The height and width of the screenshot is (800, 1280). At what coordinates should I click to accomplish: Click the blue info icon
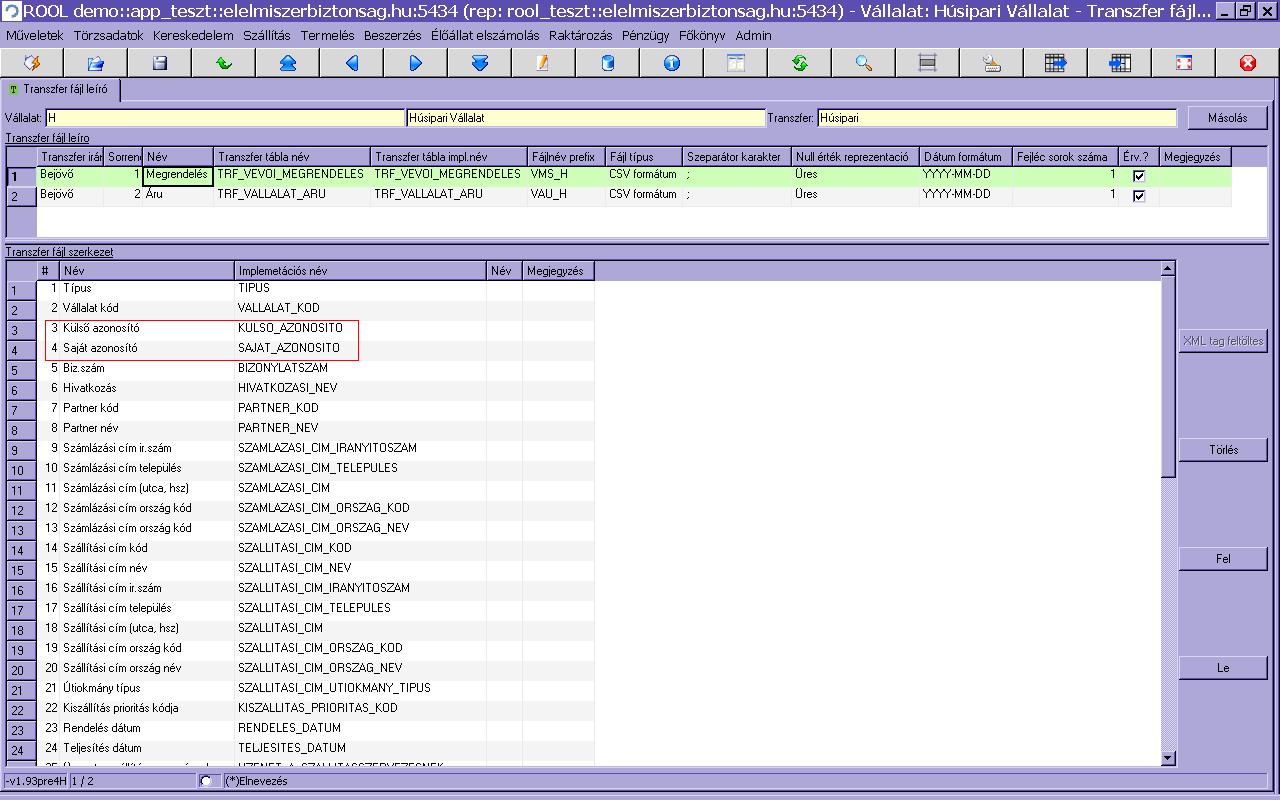pyautogui.click(x=672, y=63)
